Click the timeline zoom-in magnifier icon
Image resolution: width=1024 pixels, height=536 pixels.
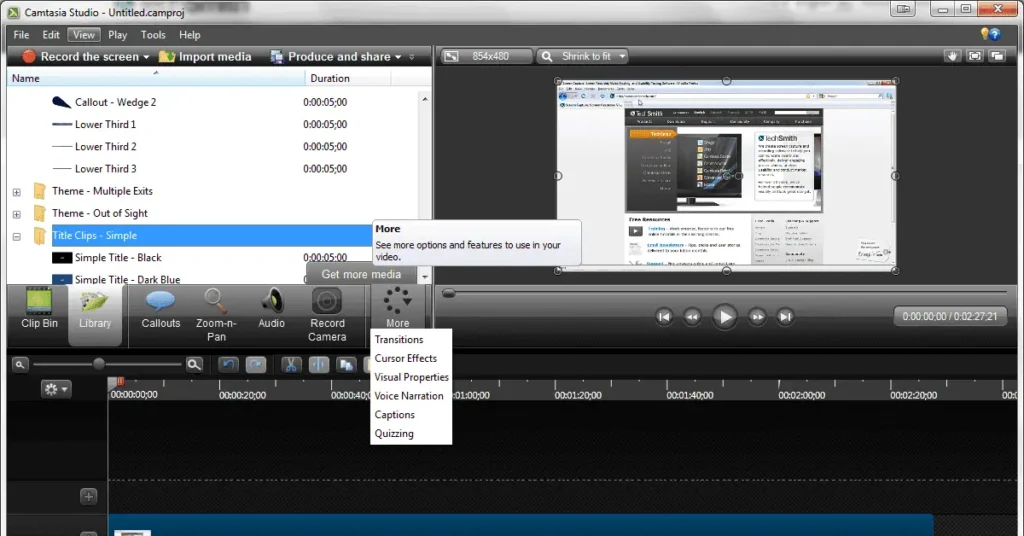pos(194,364)
